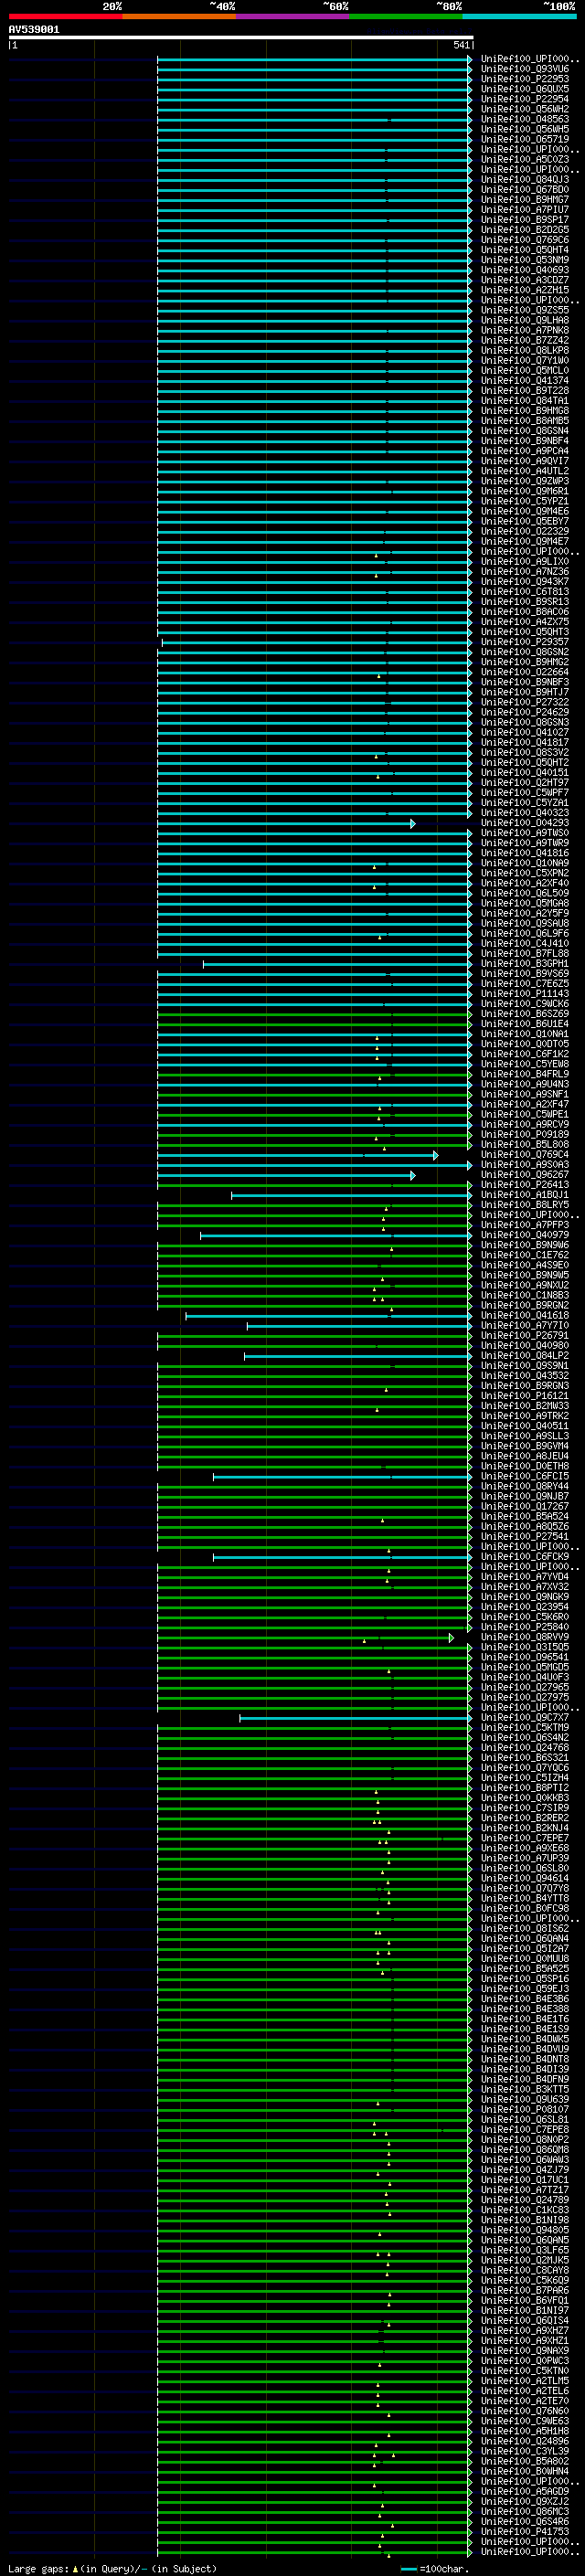Select the UniRef100_Q40693 label
The image size is (585, 2576).
(525, 270)
